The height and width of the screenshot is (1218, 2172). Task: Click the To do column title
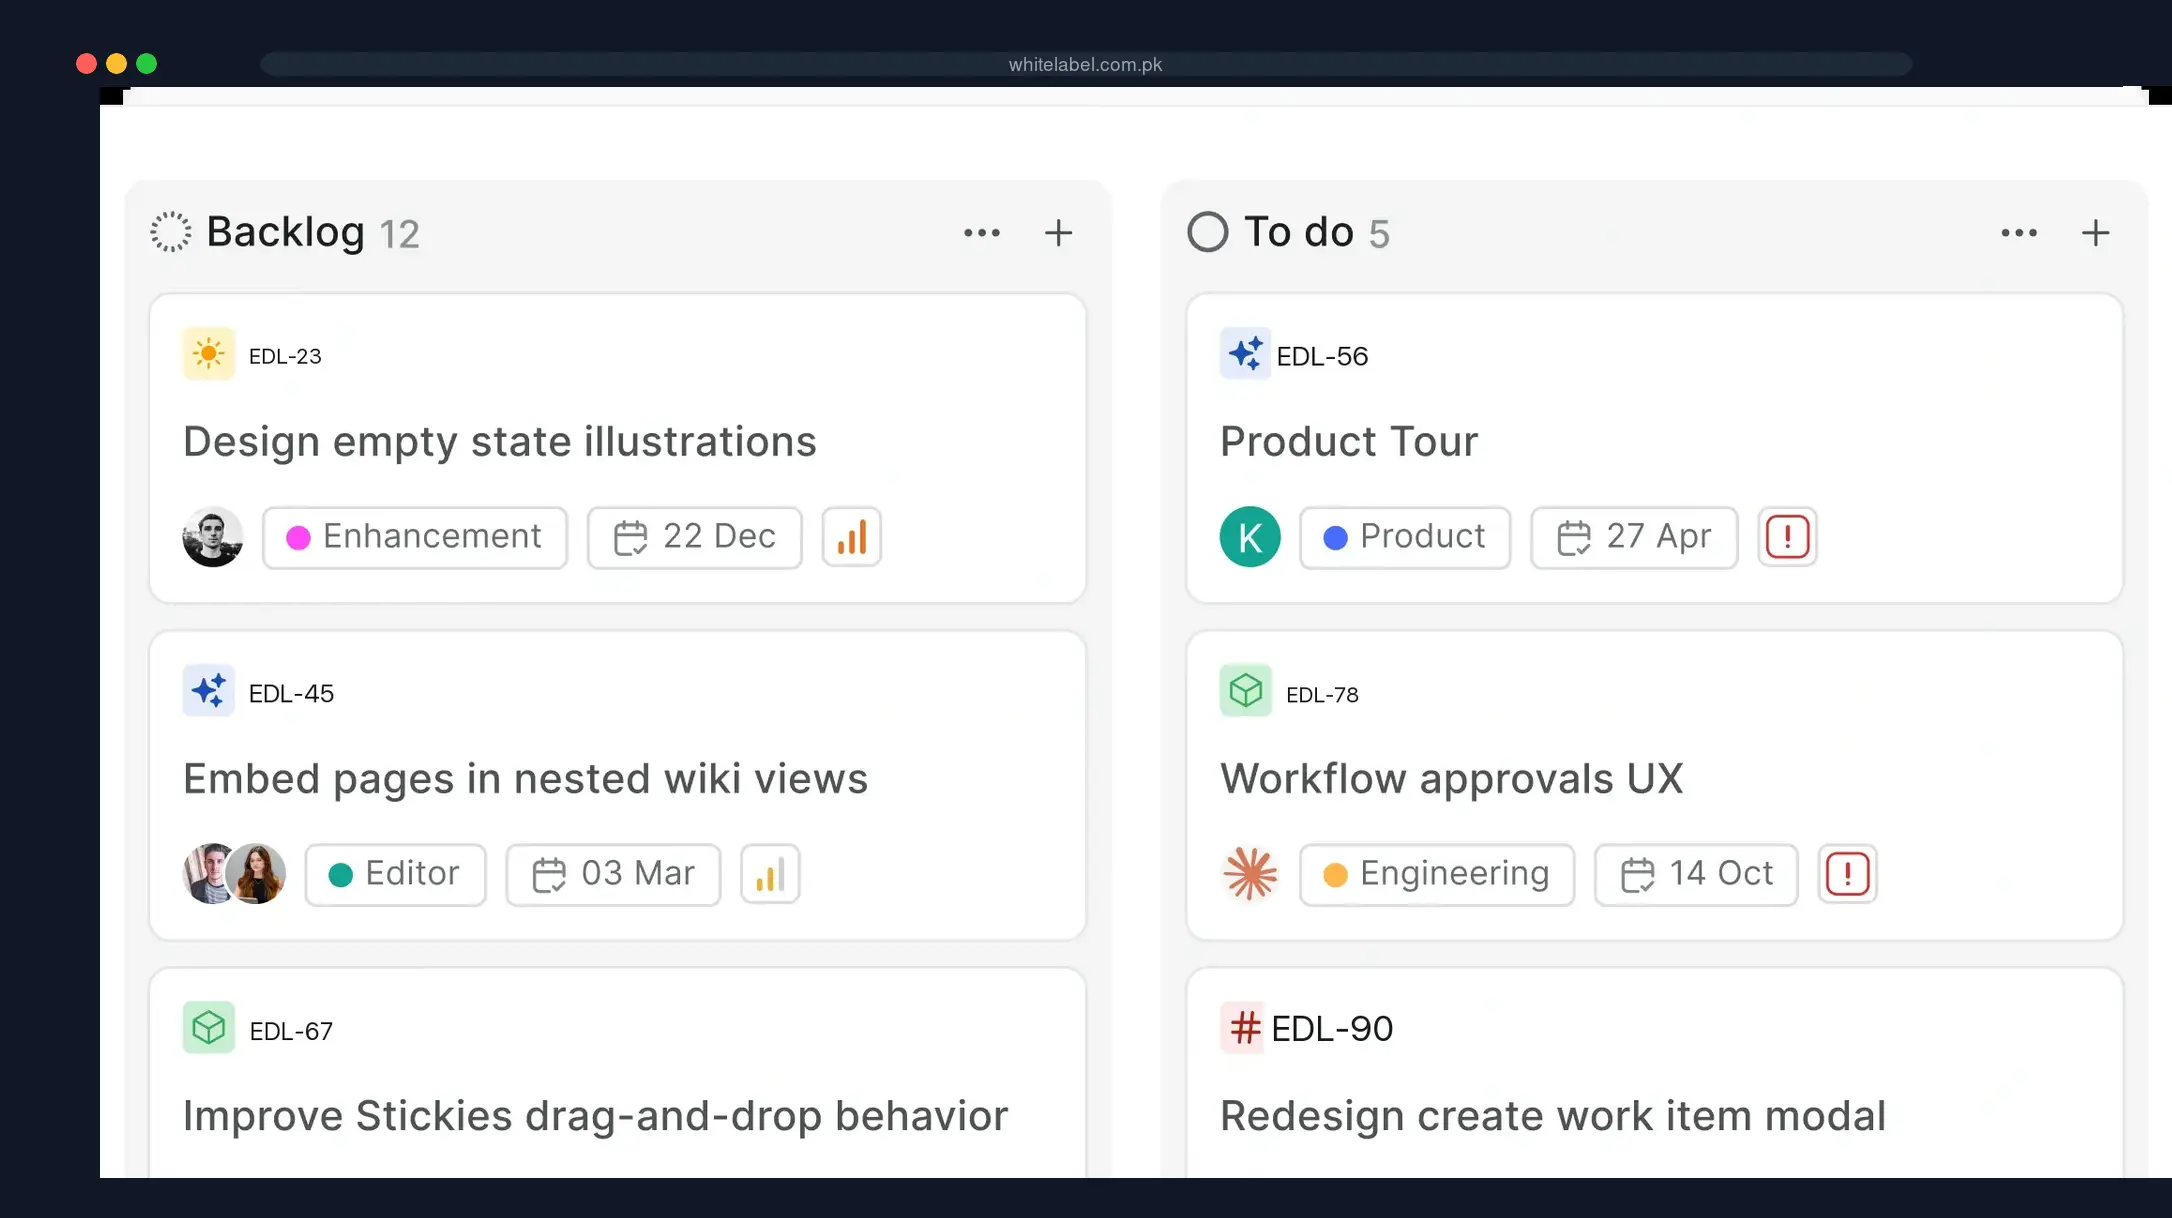click(x=1298, y=232)
